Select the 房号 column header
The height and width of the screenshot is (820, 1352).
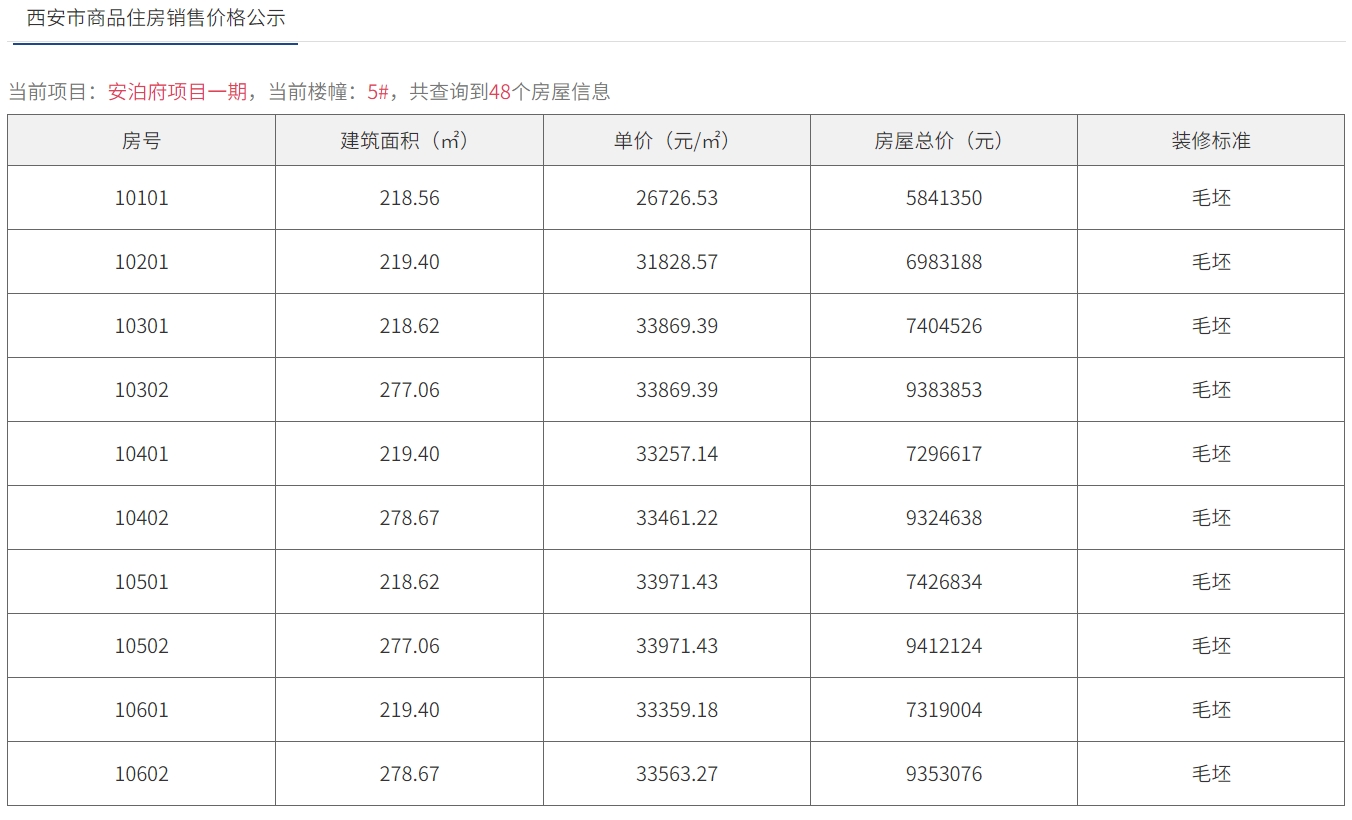[x=142, y=141]
